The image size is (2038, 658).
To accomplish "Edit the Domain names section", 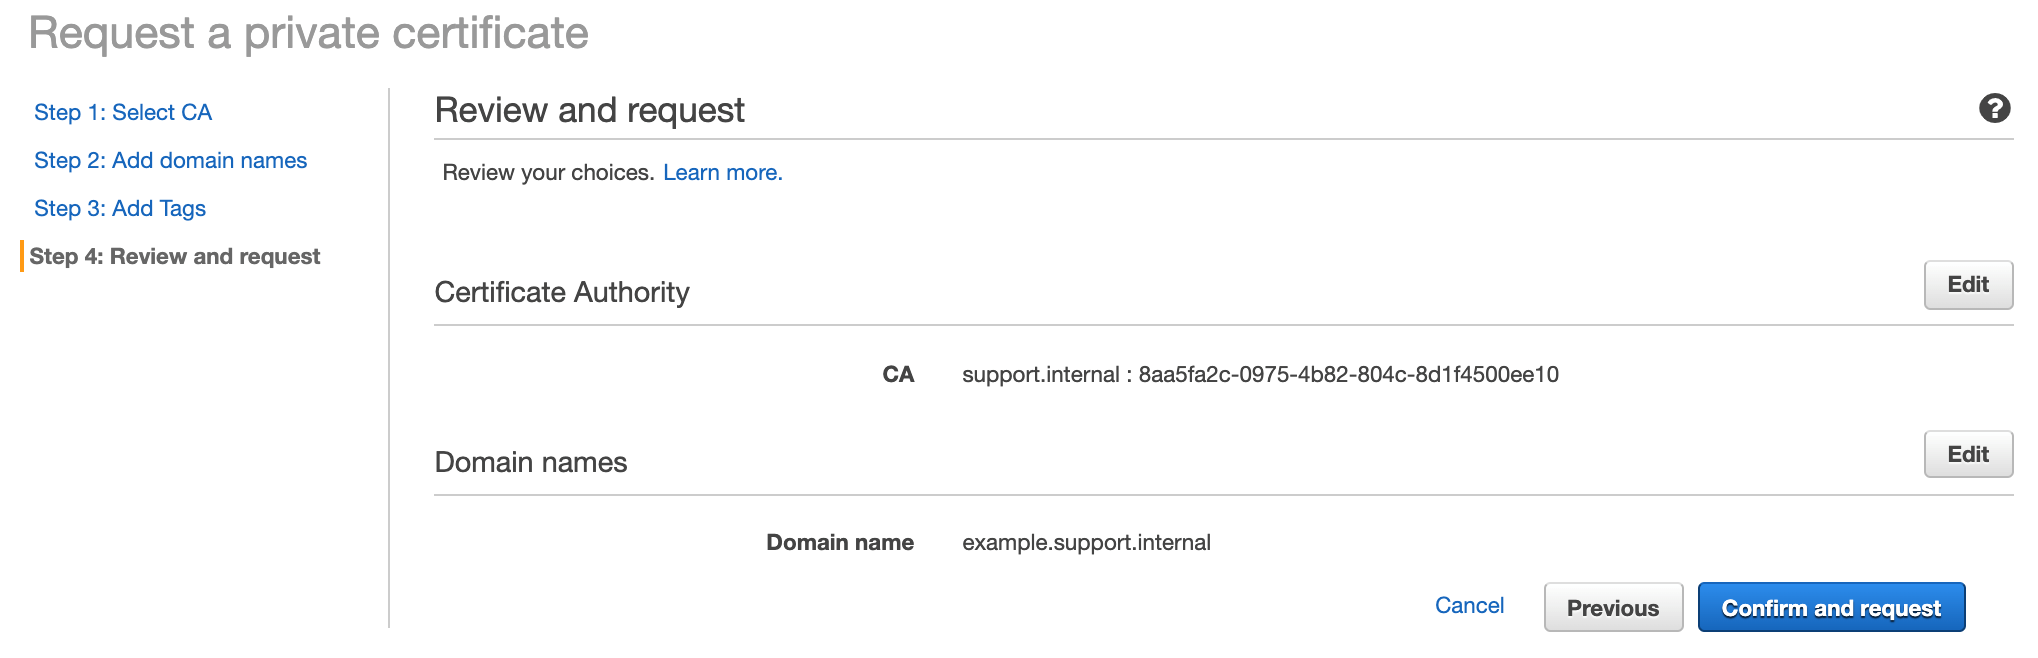I will [1968, 454].
